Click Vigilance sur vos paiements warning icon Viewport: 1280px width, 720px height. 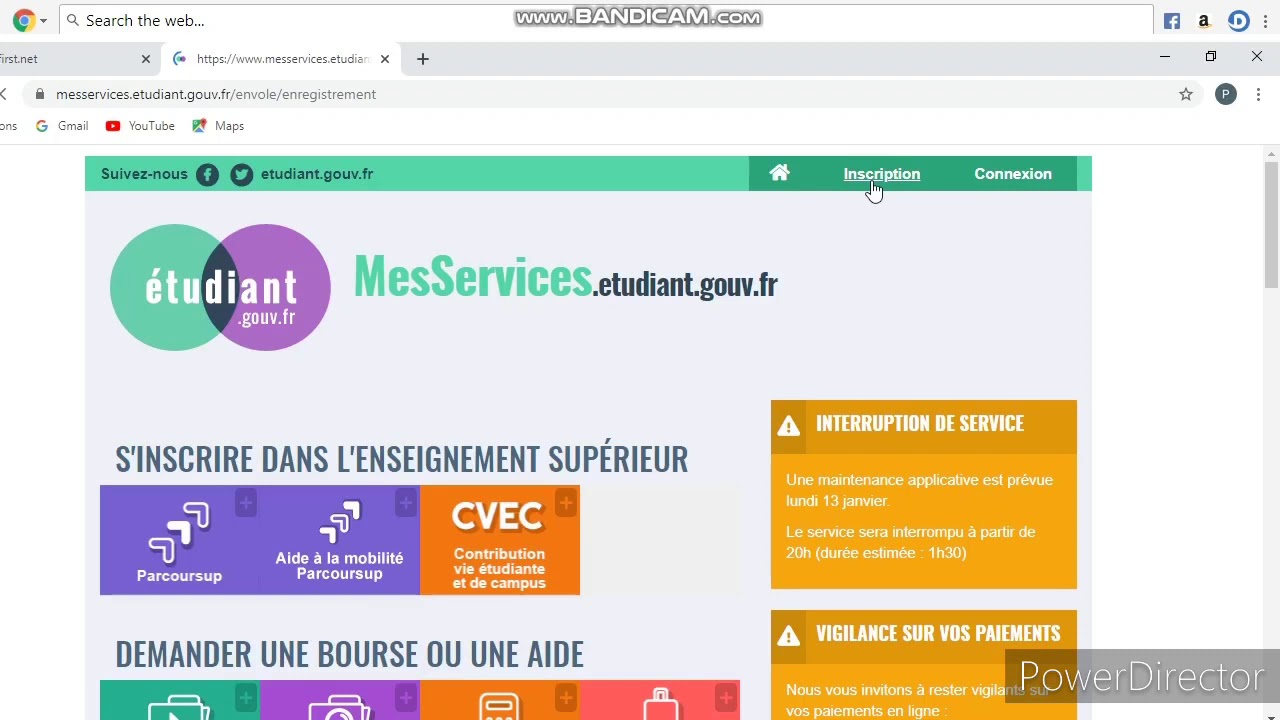pos(789,636)
